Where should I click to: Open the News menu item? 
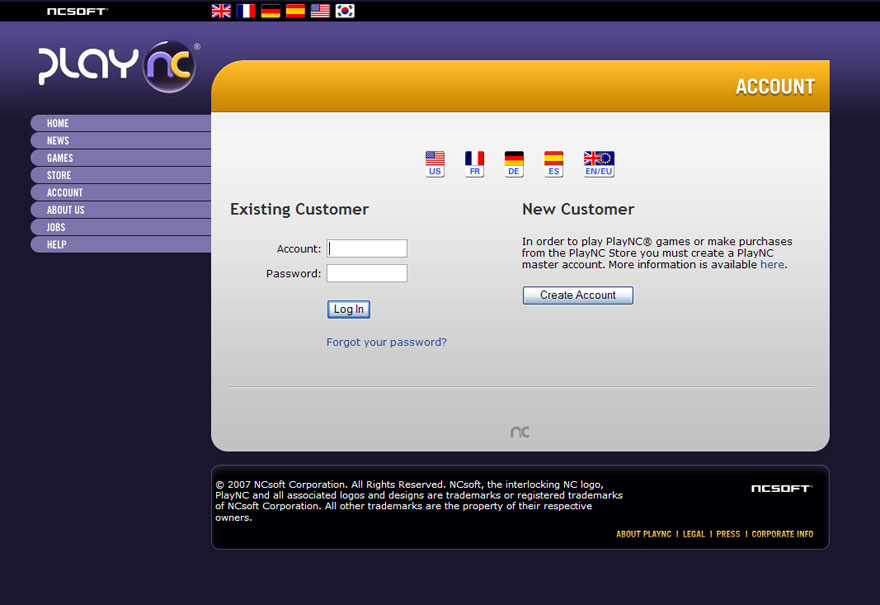[x=121, y=140]
